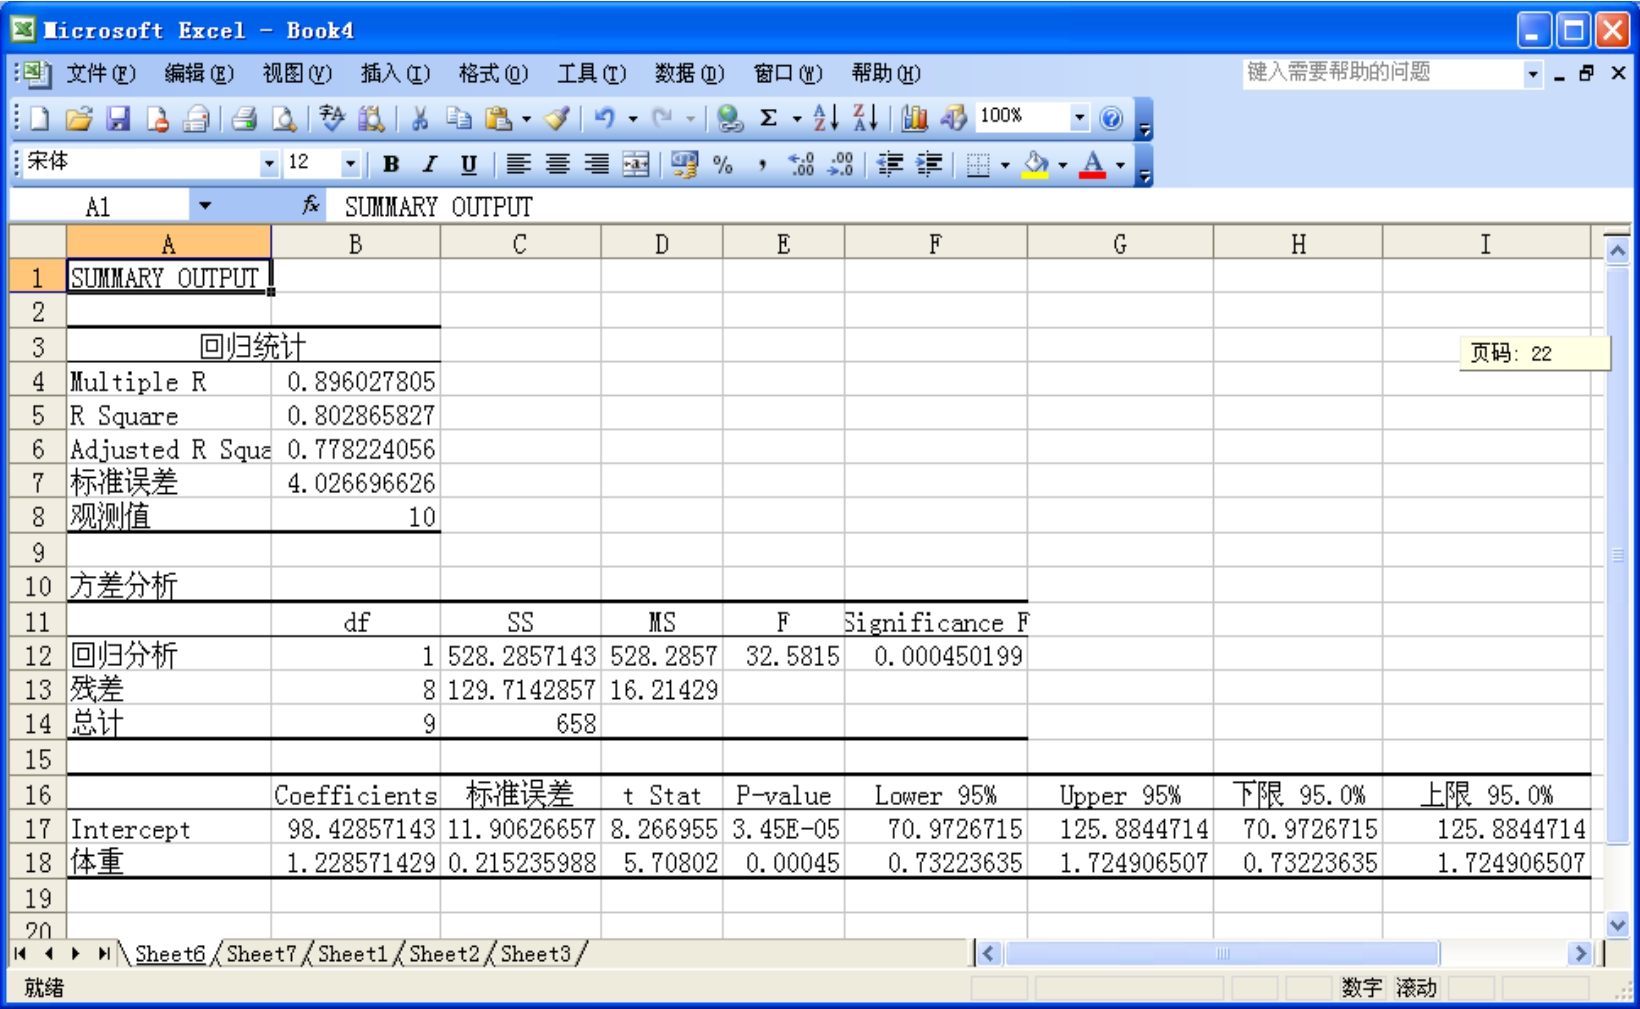Open a file with folder icon
1640x1009 pixels.
pos(79,119)
